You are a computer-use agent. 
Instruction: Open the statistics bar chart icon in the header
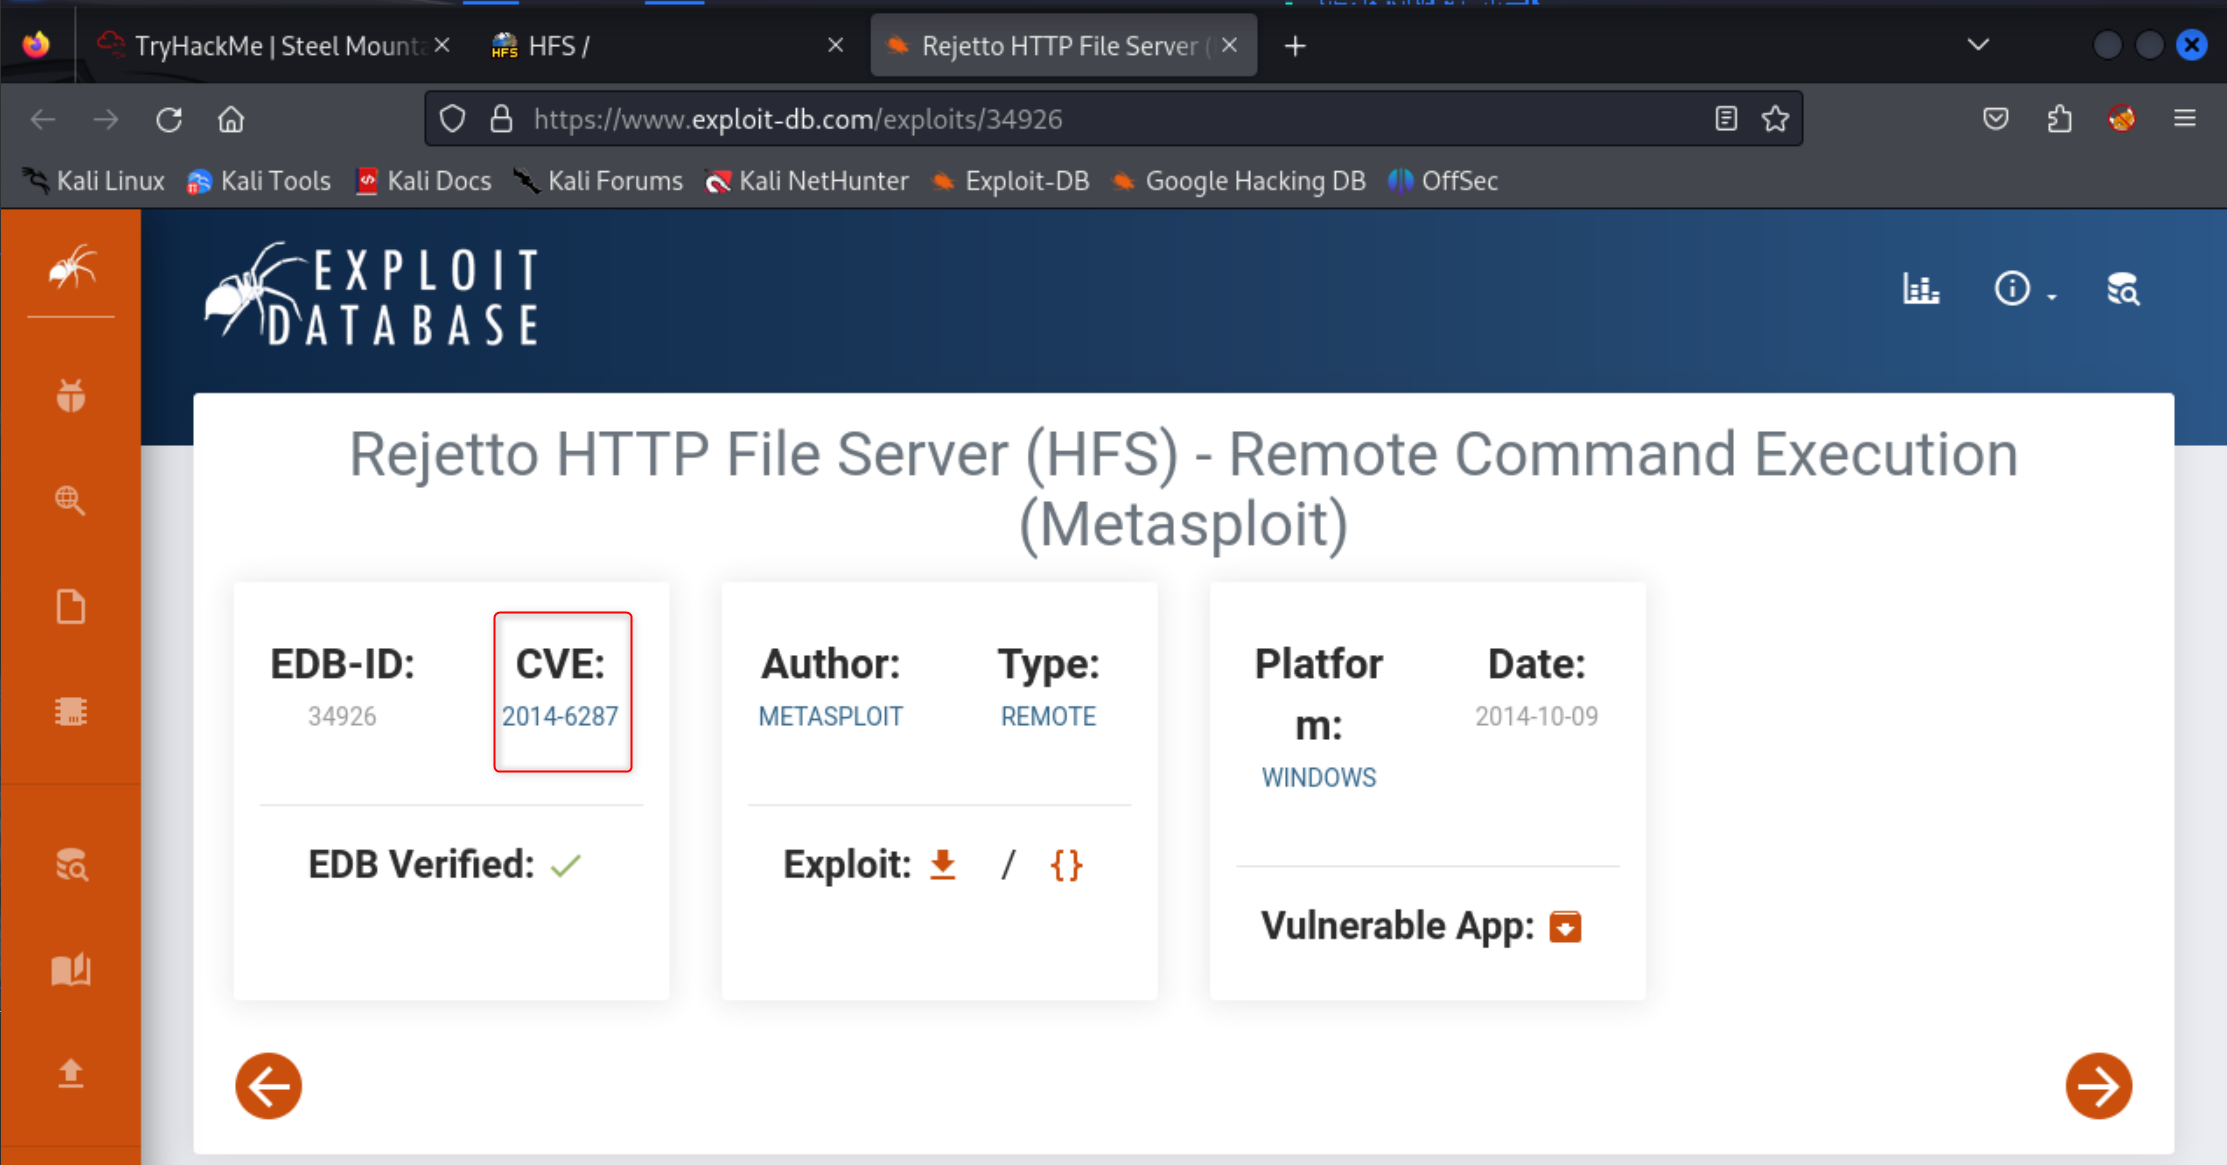coord(1920,290)
